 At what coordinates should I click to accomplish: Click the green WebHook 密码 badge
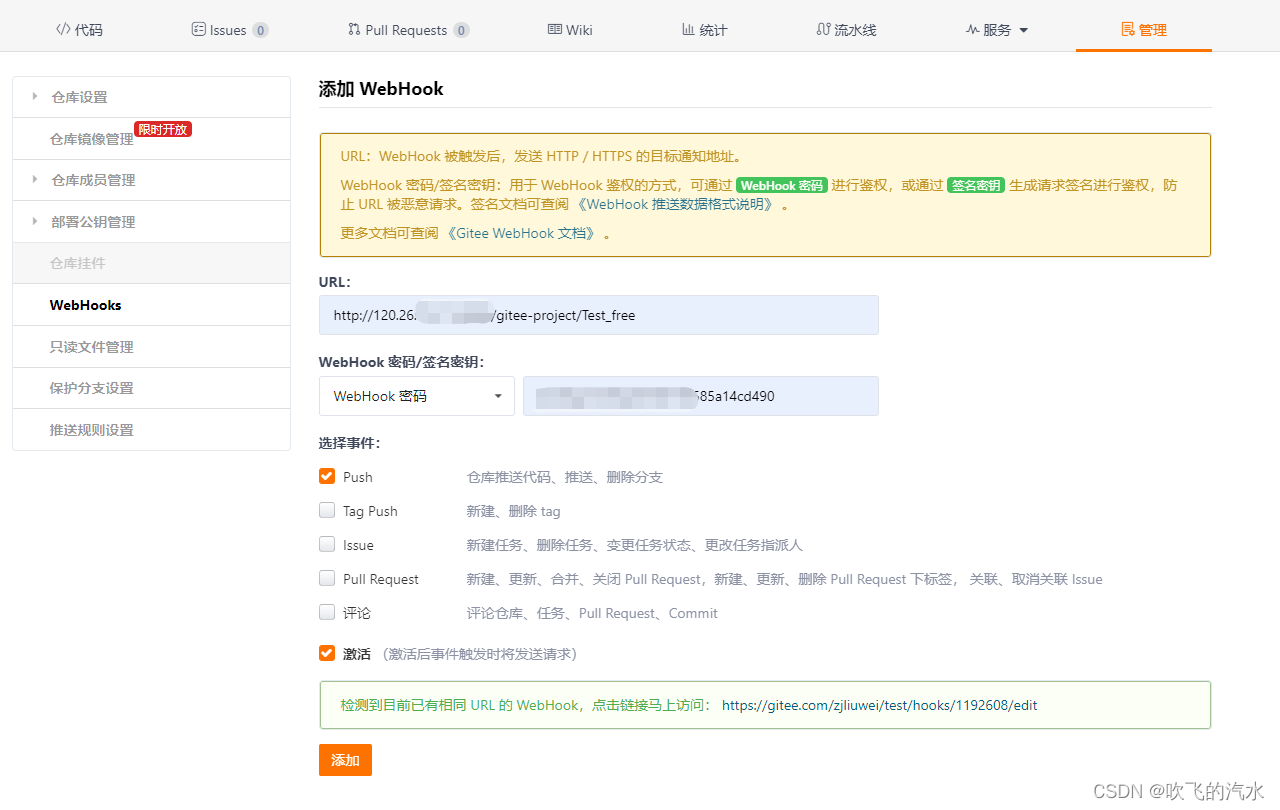pyautogui.click(x=782, y=185)
